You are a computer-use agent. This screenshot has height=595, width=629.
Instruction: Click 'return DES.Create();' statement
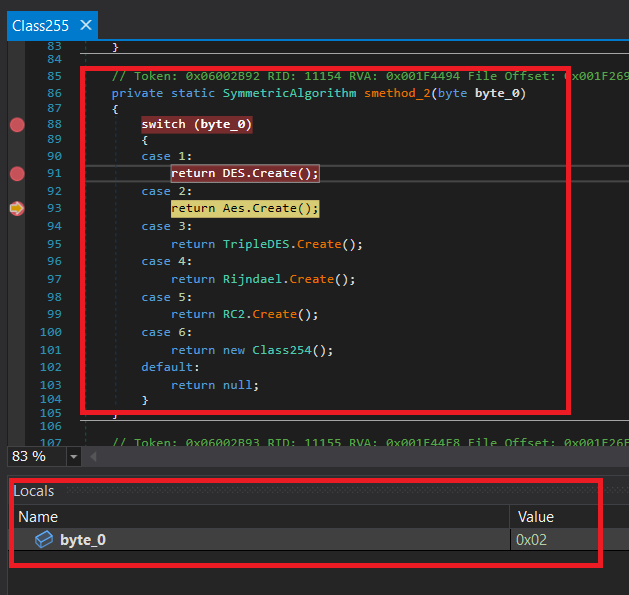point(245,174)
